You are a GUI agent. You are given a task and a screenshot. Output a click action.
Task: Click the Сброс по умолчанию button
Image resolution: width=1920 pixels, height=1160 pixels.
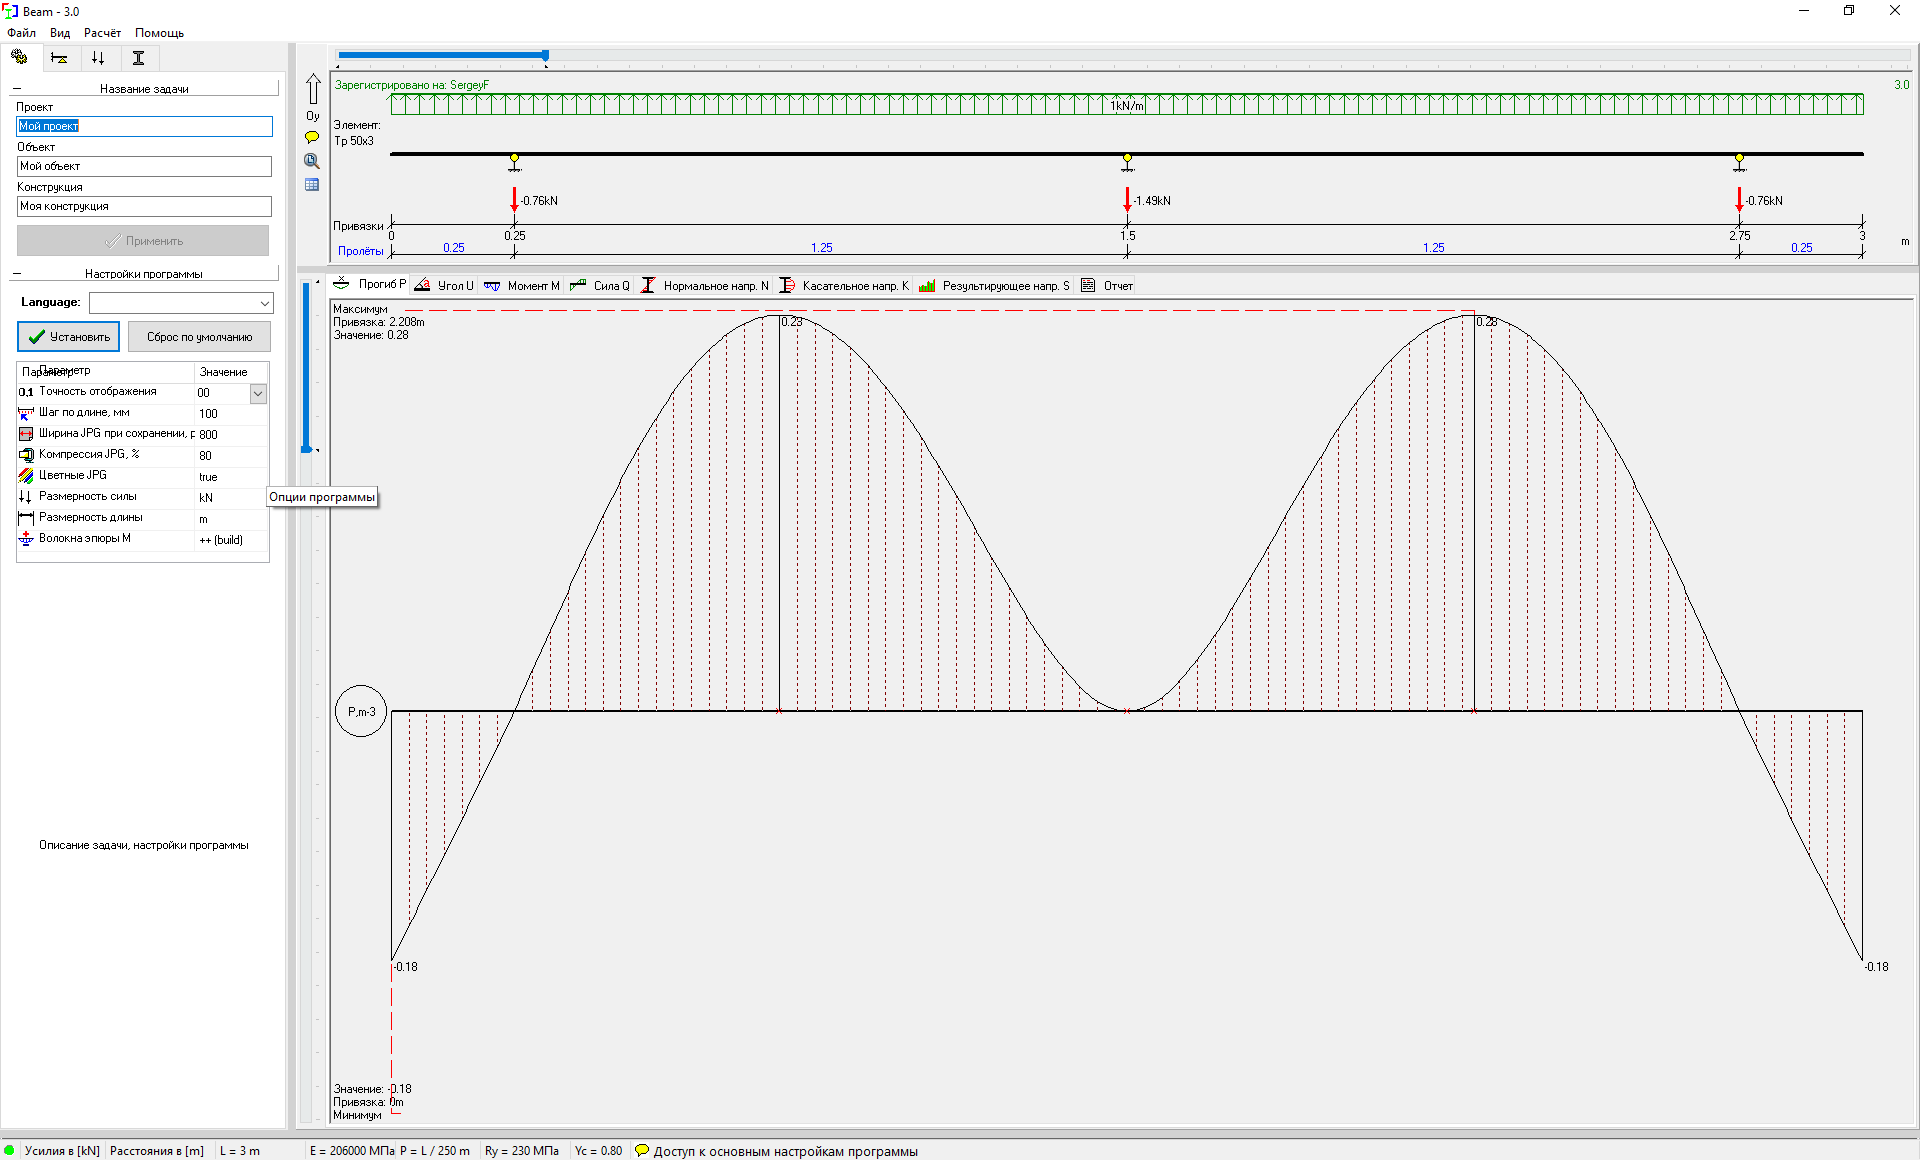[199, 337]
